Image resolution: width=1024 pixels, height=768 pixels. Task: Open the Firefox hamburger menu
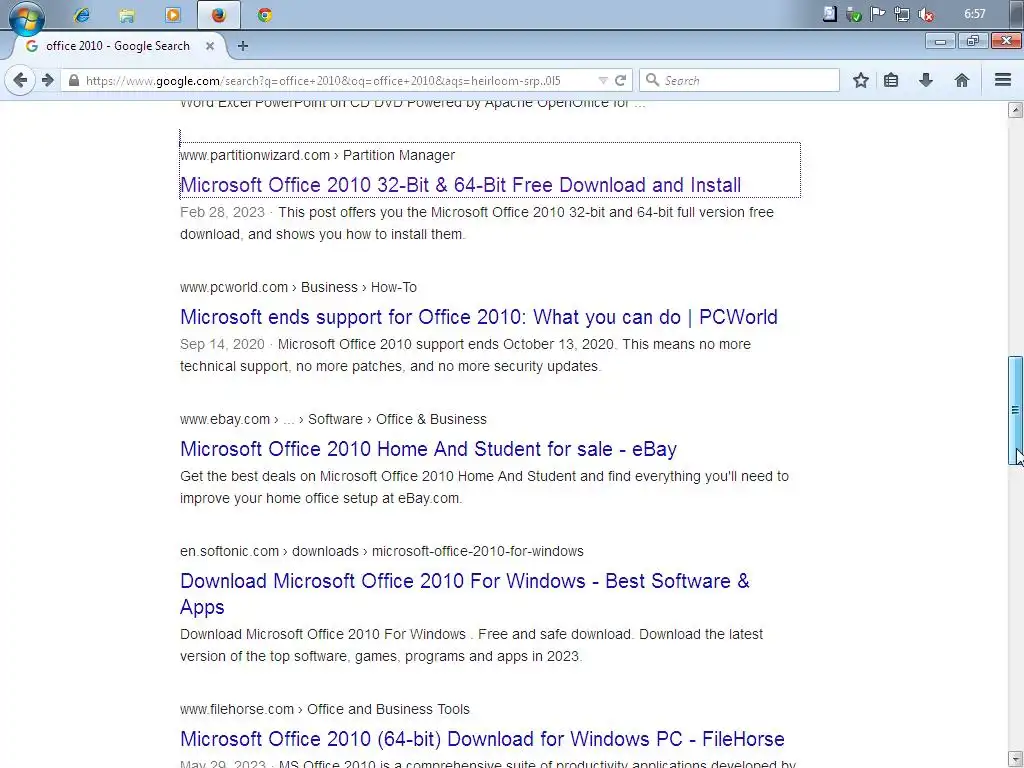click(x=1003, y=80)
